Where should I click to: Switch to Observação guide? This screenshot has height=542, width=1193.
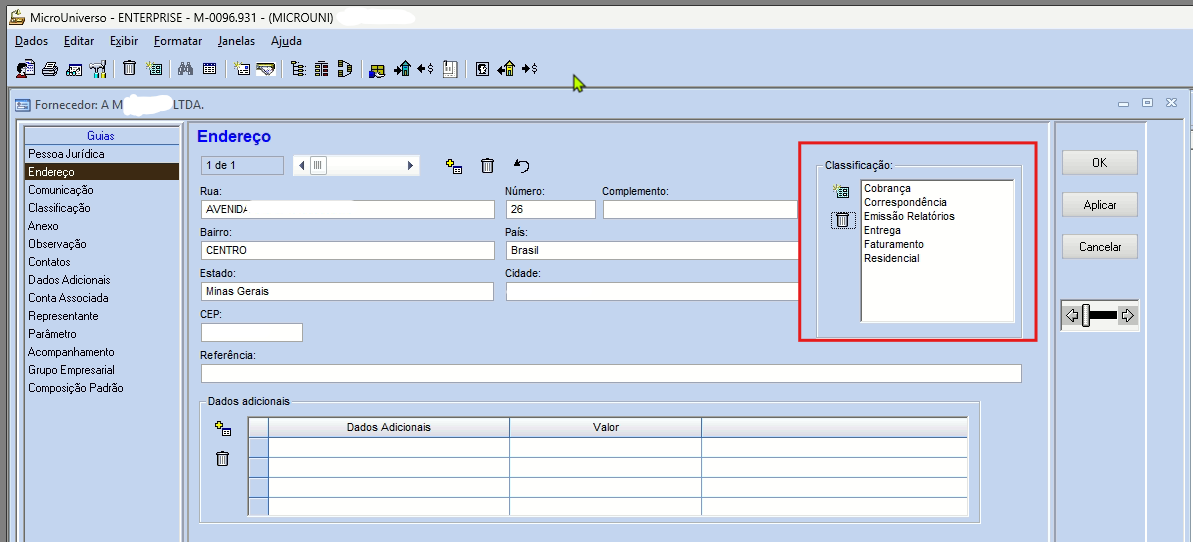point(101,244)
